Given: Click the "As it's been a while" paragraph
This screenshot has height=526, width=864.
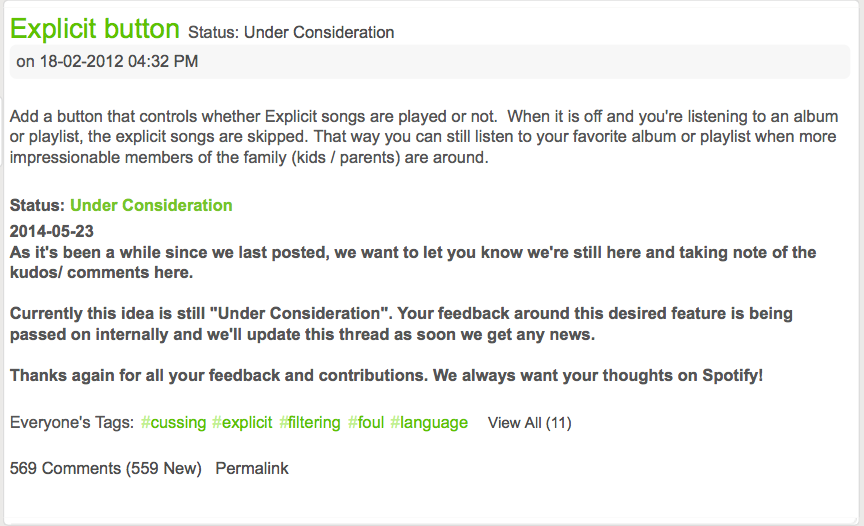Looking at the screenshot, I should pyautogui.click(x=412, y=262).
